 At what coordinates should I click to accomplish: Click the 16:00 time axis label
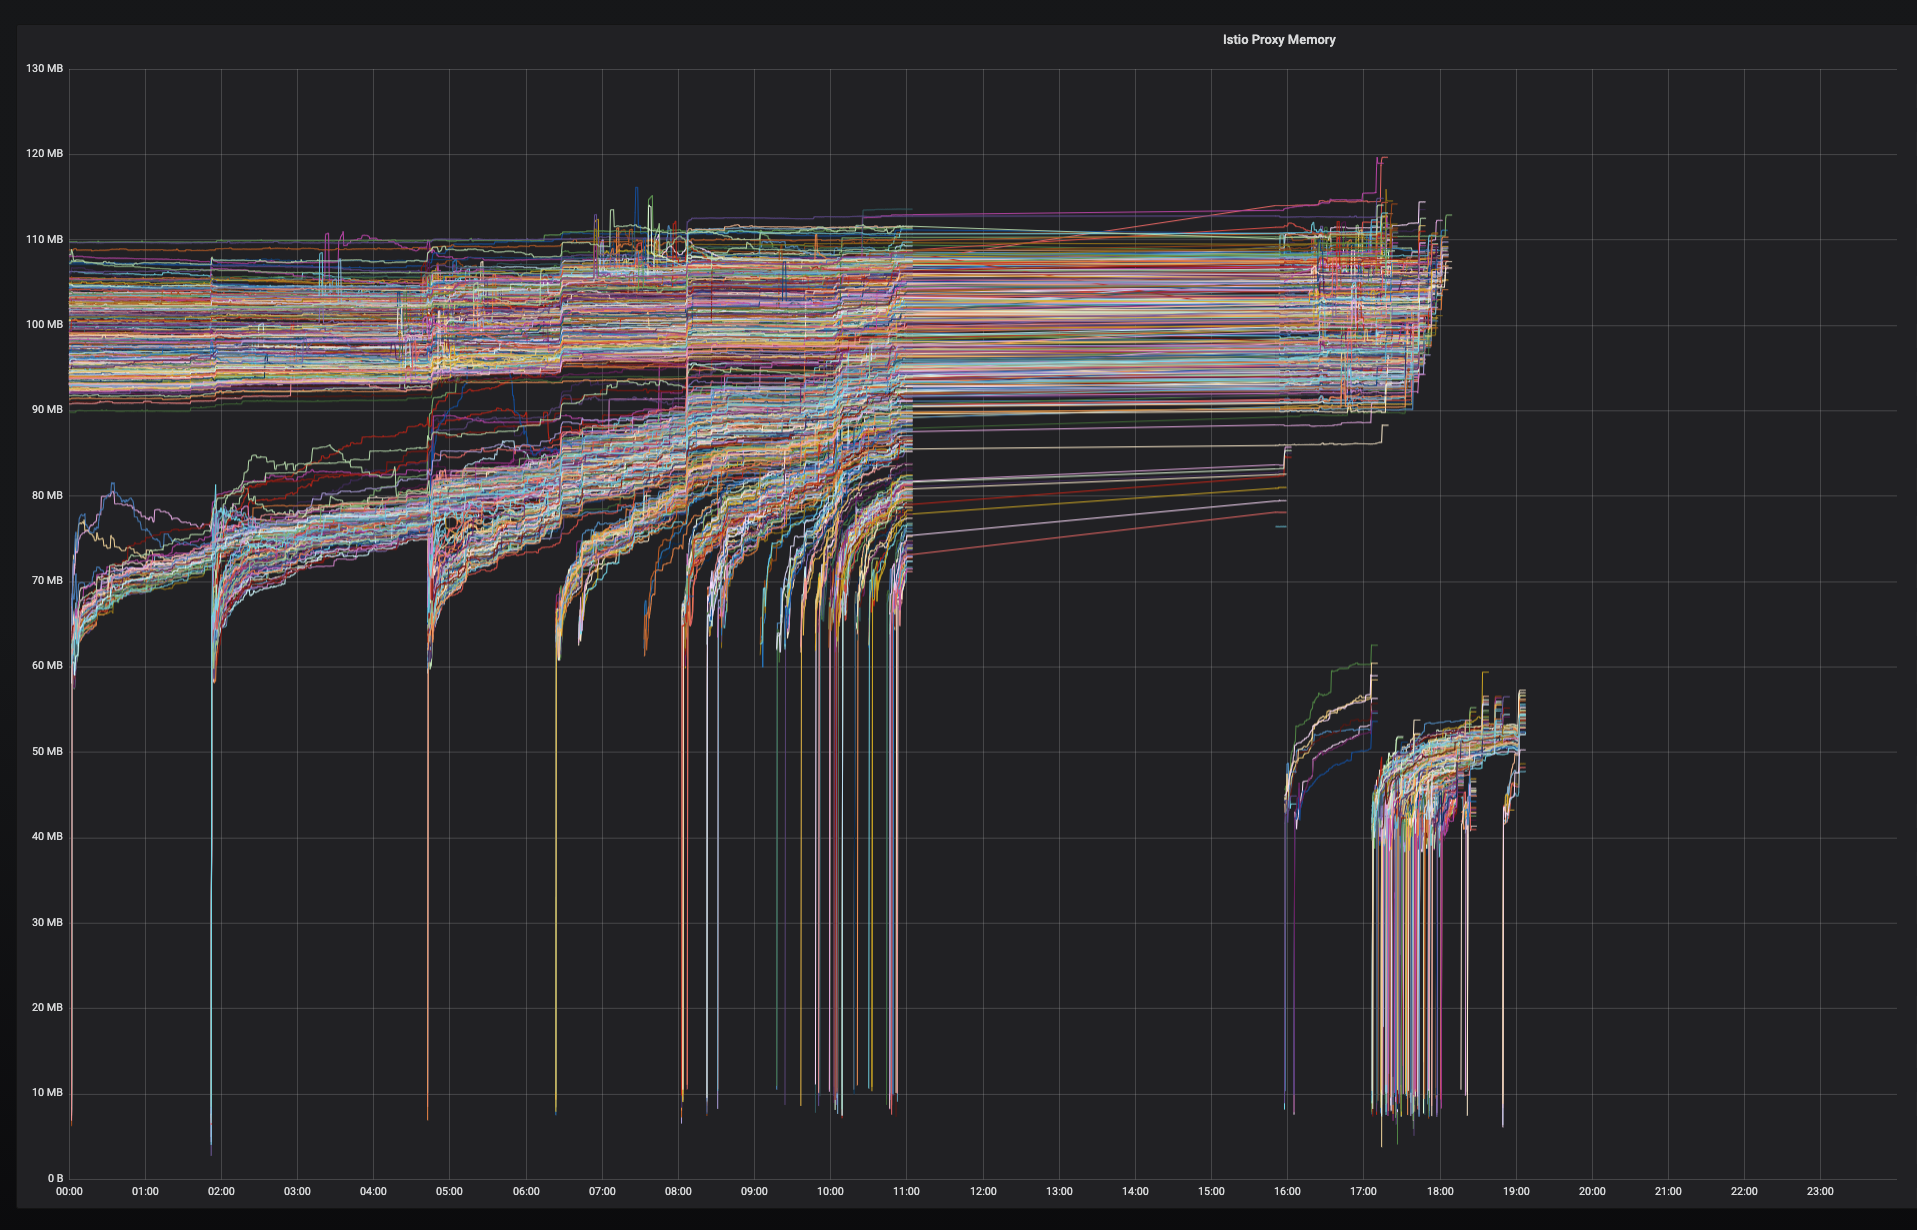tap(1287, 1191)
